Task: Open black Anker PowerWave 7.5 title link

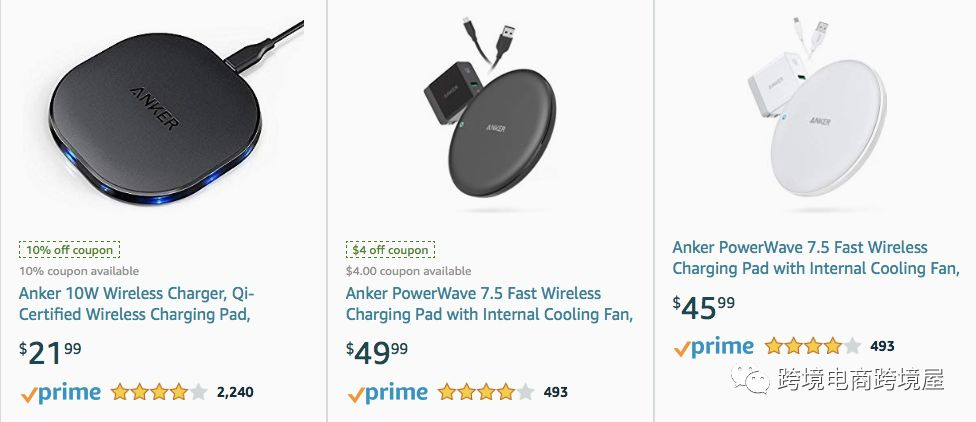Action: pyautogui.click(x=489, y=304)
